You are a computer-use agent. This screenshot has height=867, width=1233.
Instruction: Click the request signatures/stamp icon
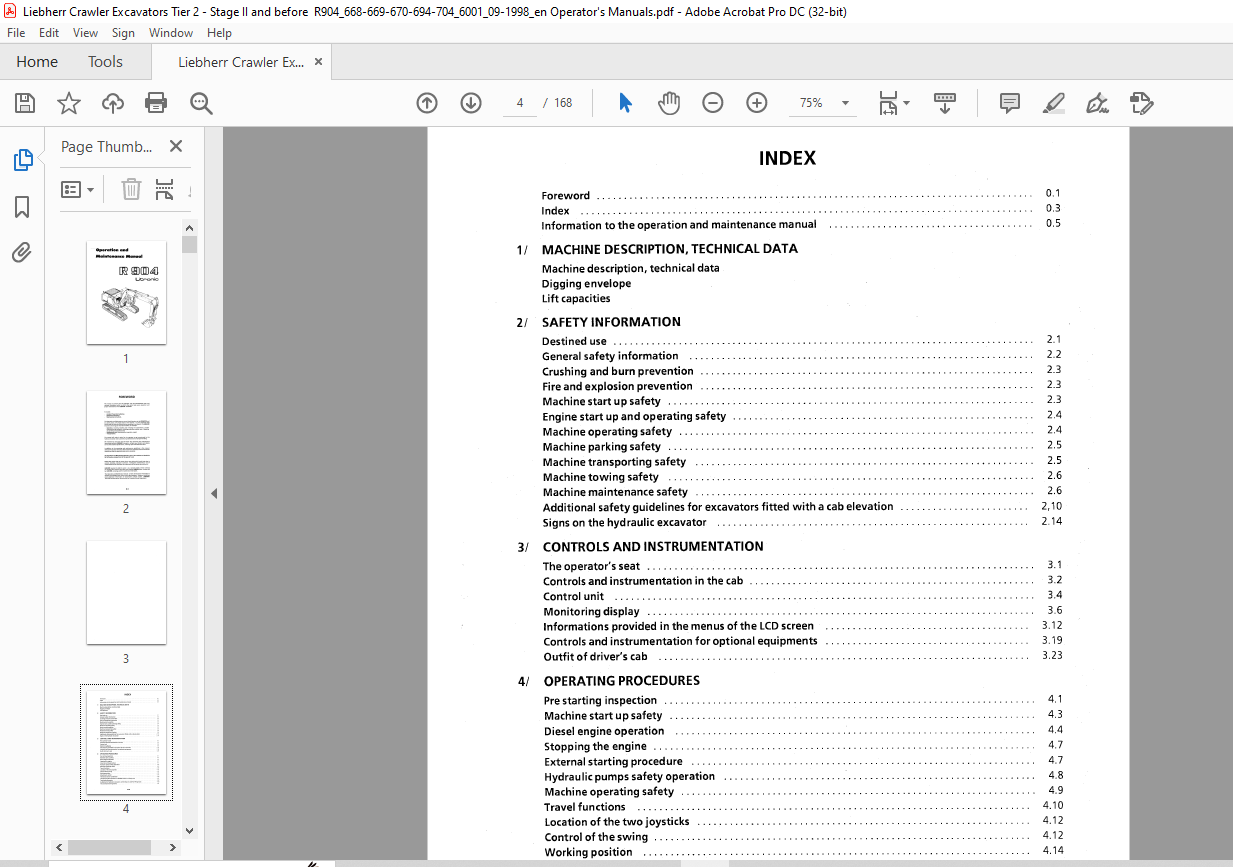coord(1142,102)
